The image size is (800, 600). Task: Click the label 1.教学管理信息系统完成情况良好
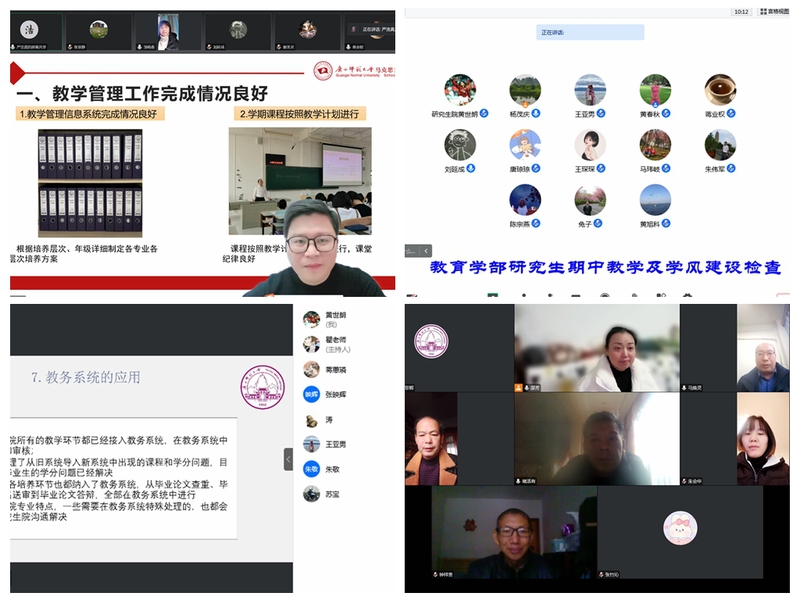point(88,114)
